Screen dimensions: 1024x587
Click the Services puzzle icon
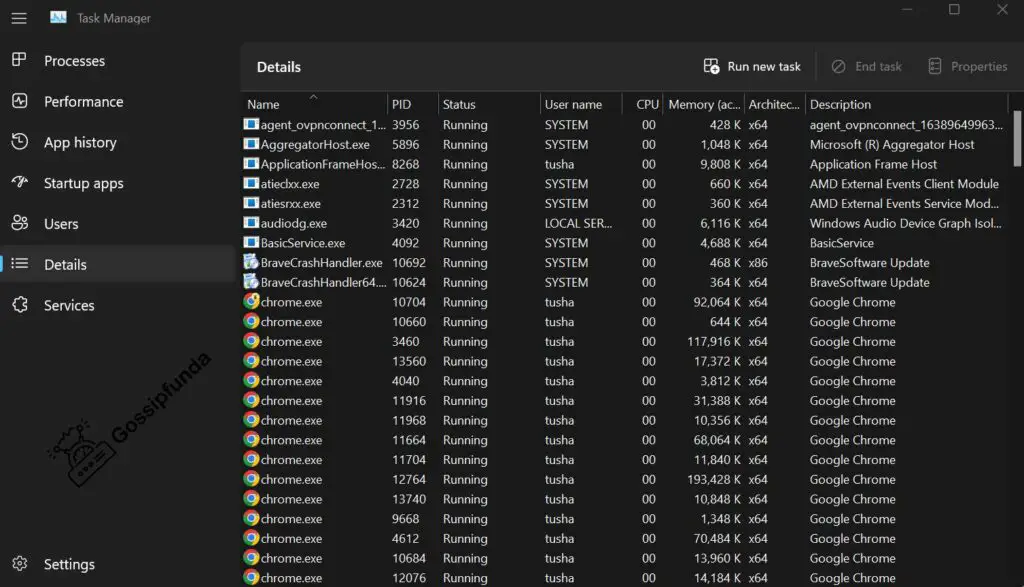pos(20,305)
